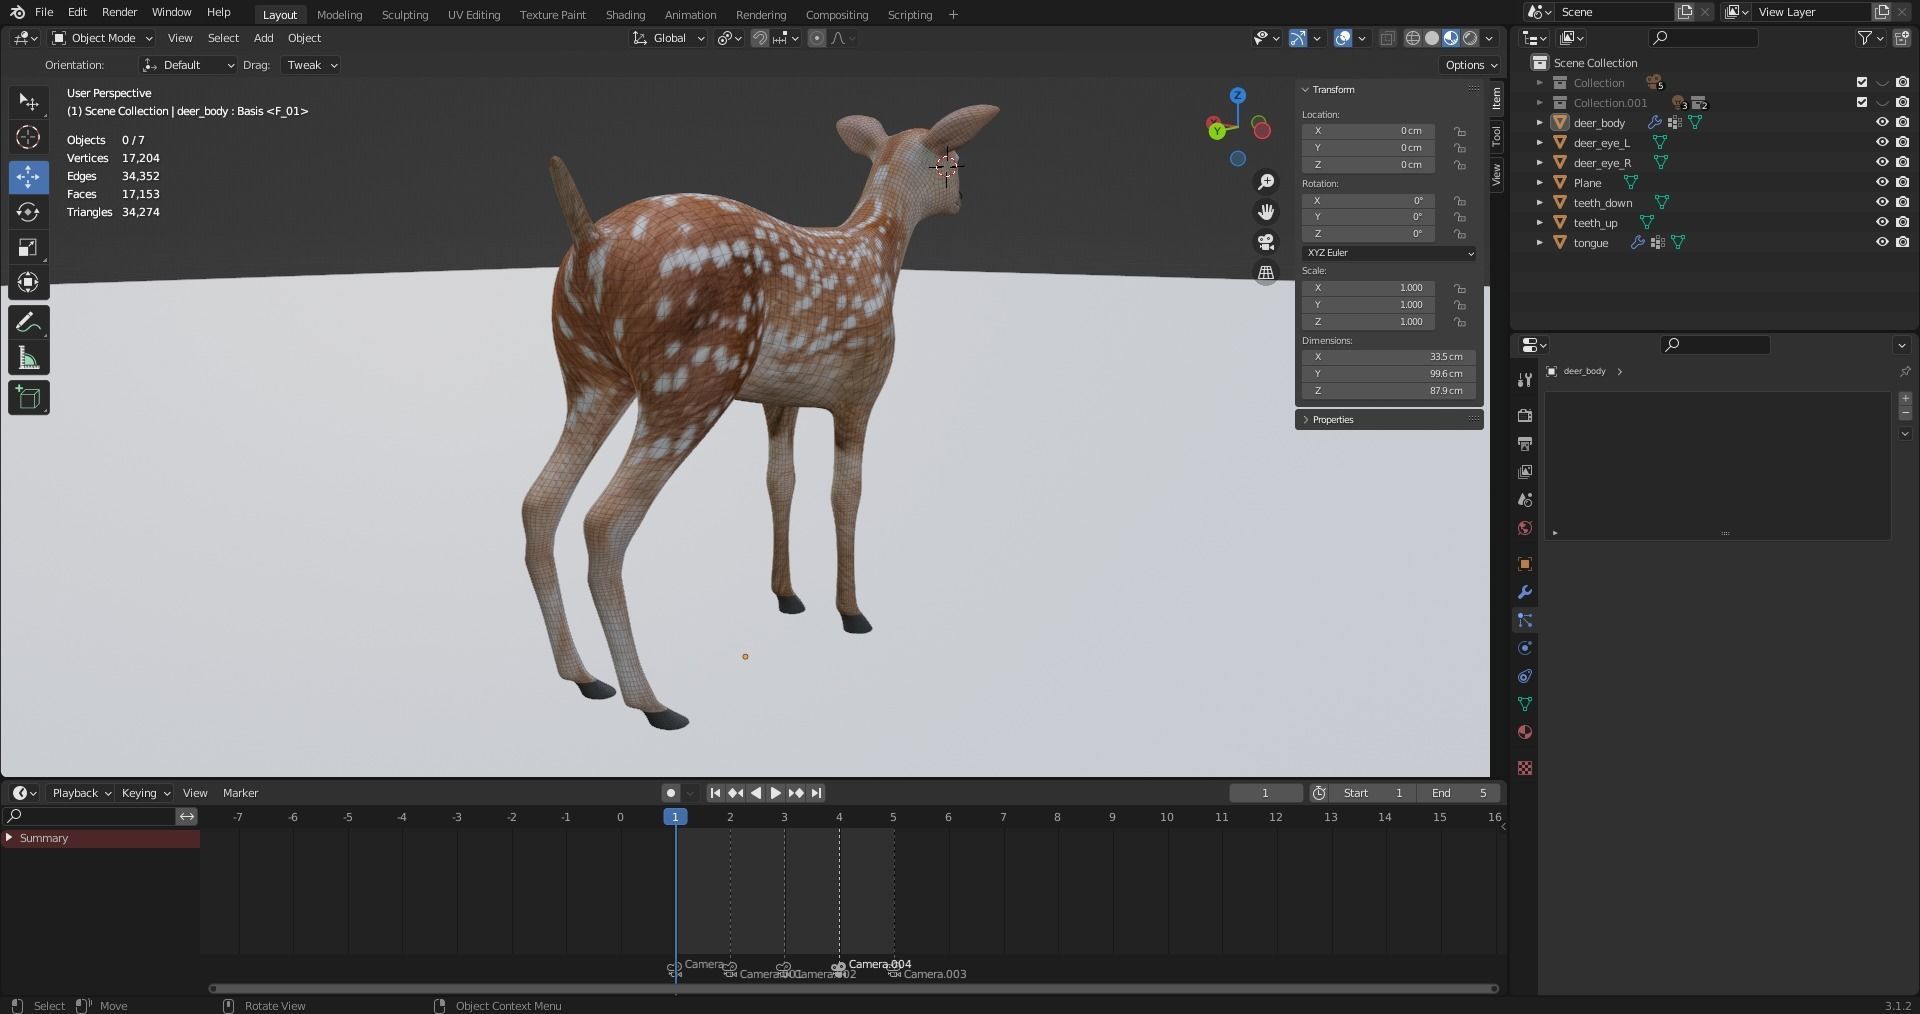The width and height of the screenshot is (1920, 1014).
Task: Select the Annotate tool
Action: click(28, 322)
